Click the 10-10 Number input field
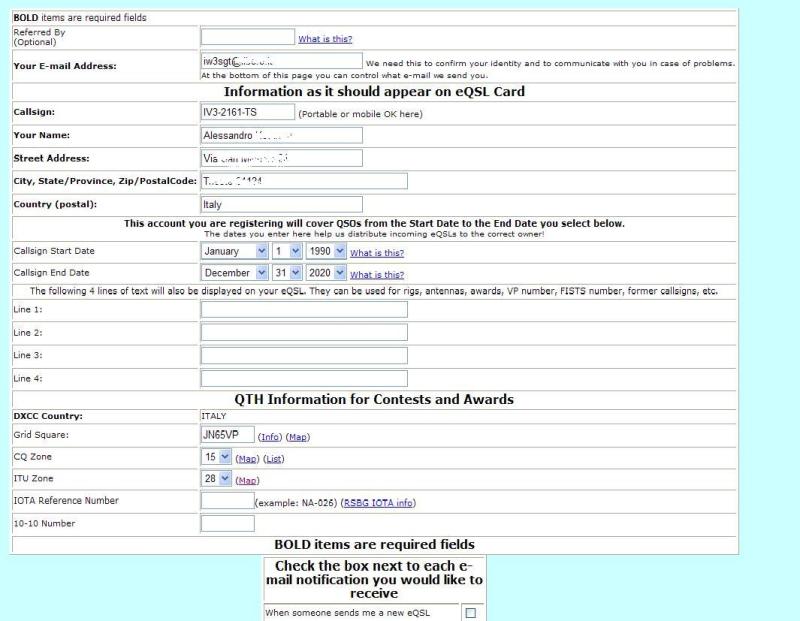 click(228, 524)
